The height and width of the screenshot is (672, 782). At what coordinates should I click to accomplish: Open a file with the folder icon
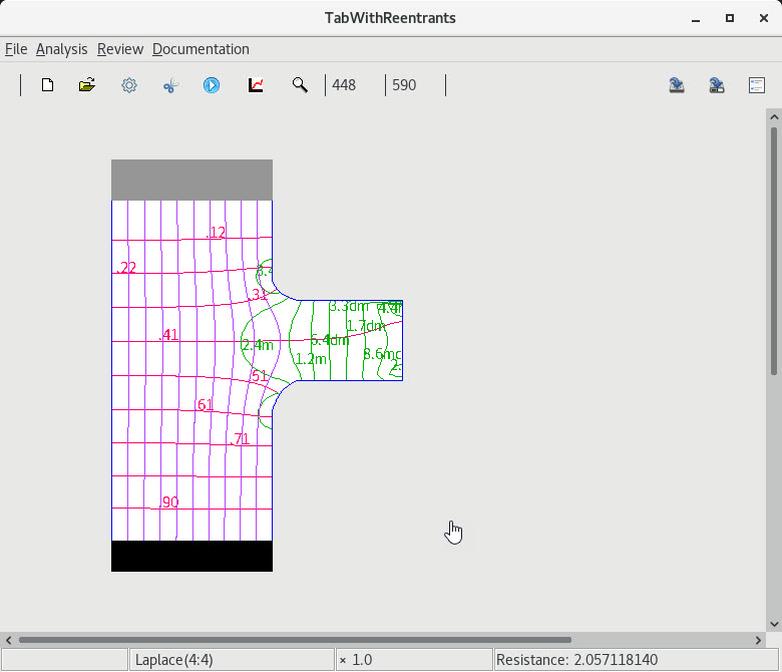(87, 85)
